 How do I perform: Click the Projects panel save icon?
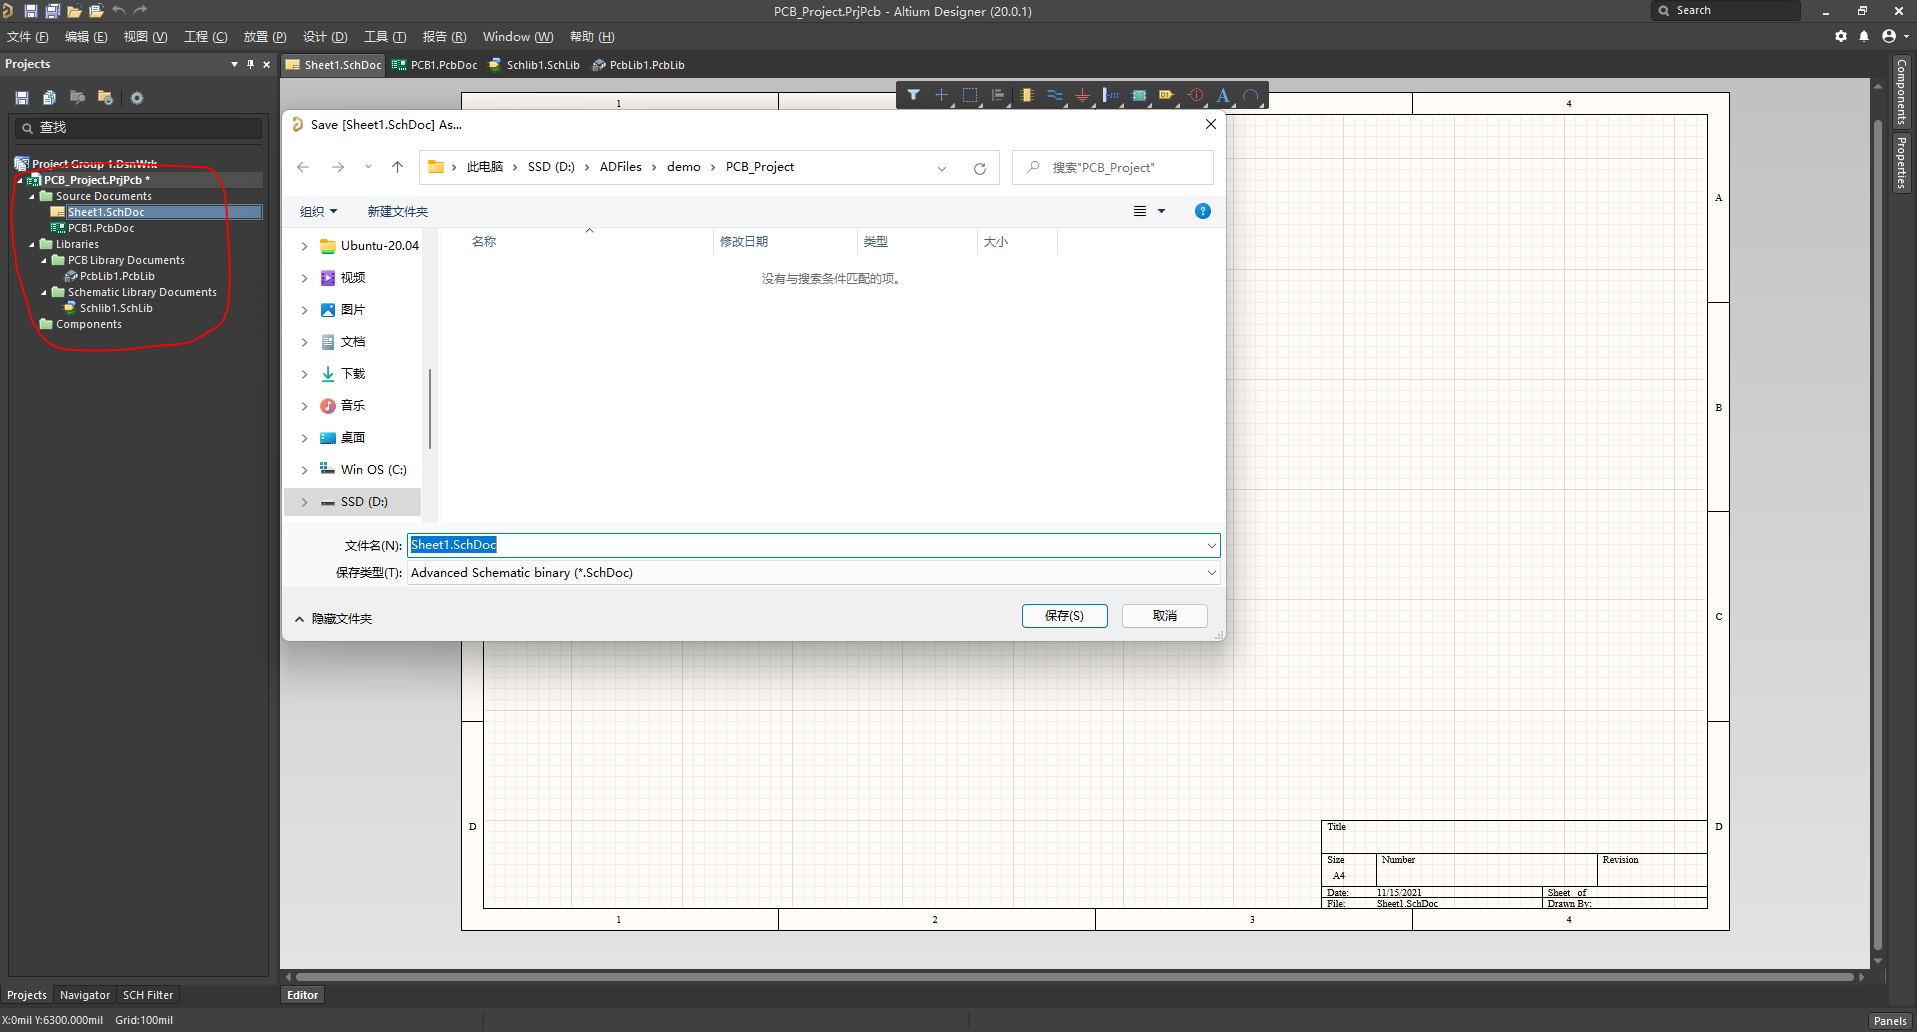[x=22, y=98]
